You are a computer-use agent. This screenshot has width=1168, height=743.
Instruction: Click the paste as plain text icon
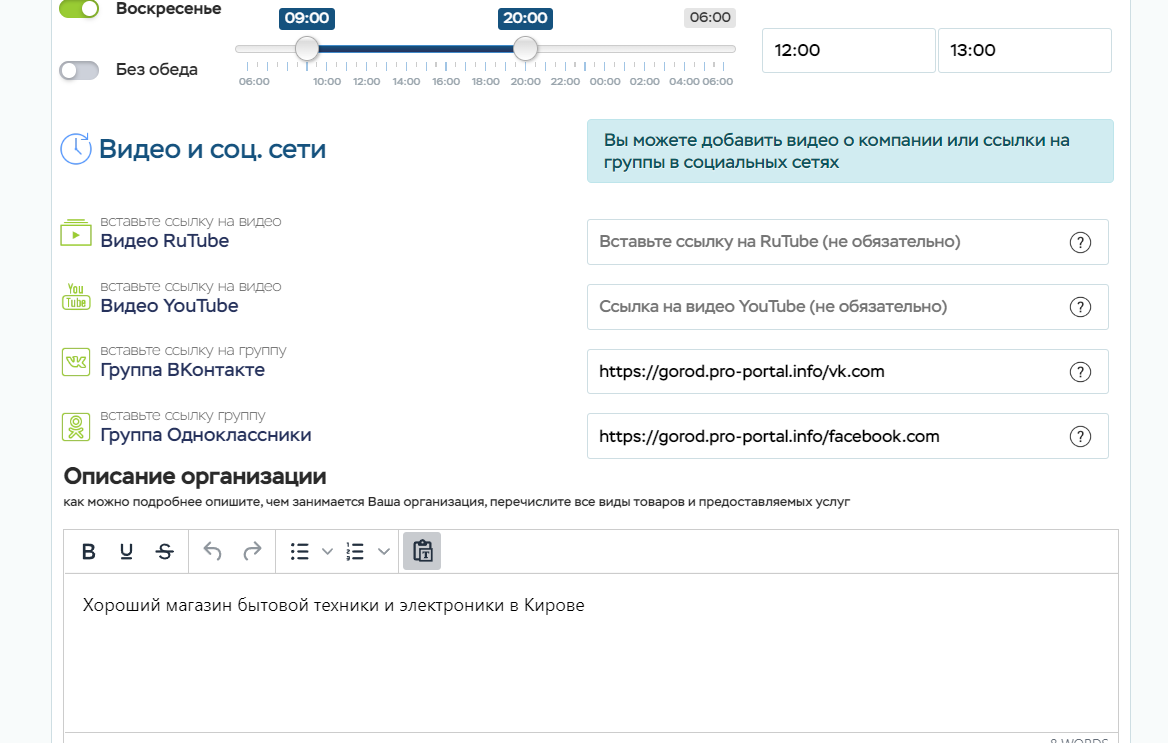coord(422,551)
